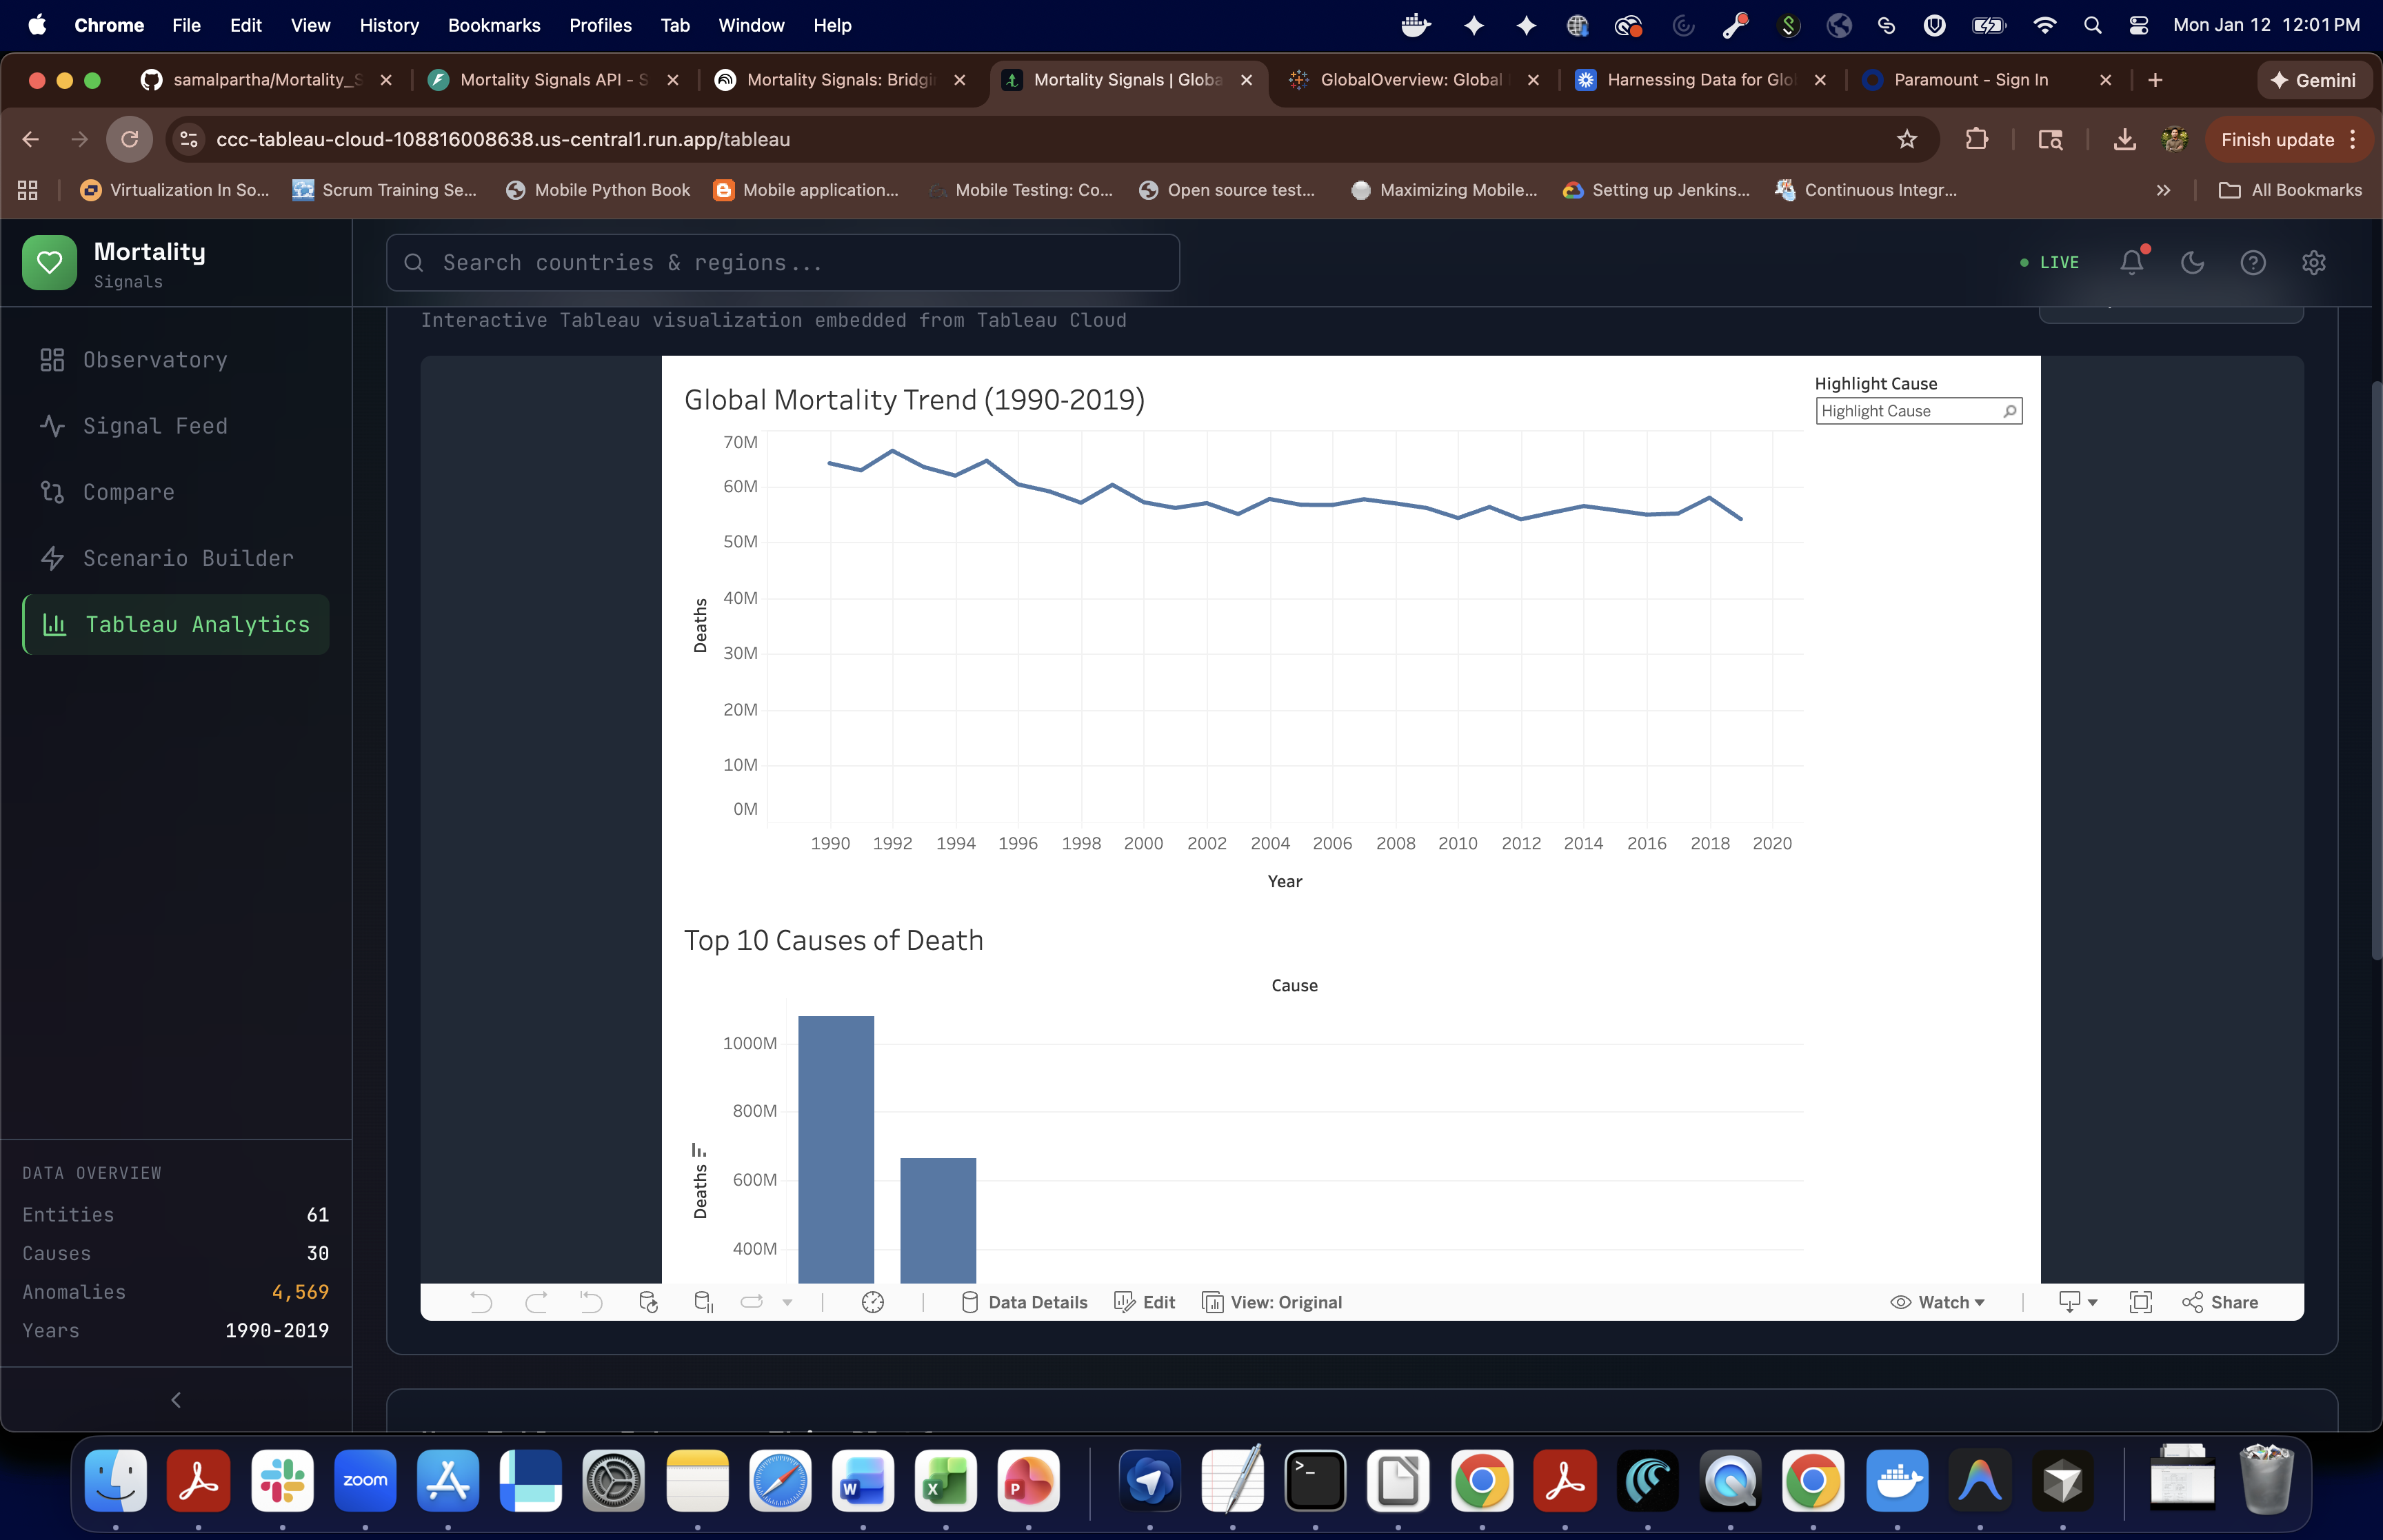
Task: Go to Signal Feed page
Action: click(x=155, y=426)
